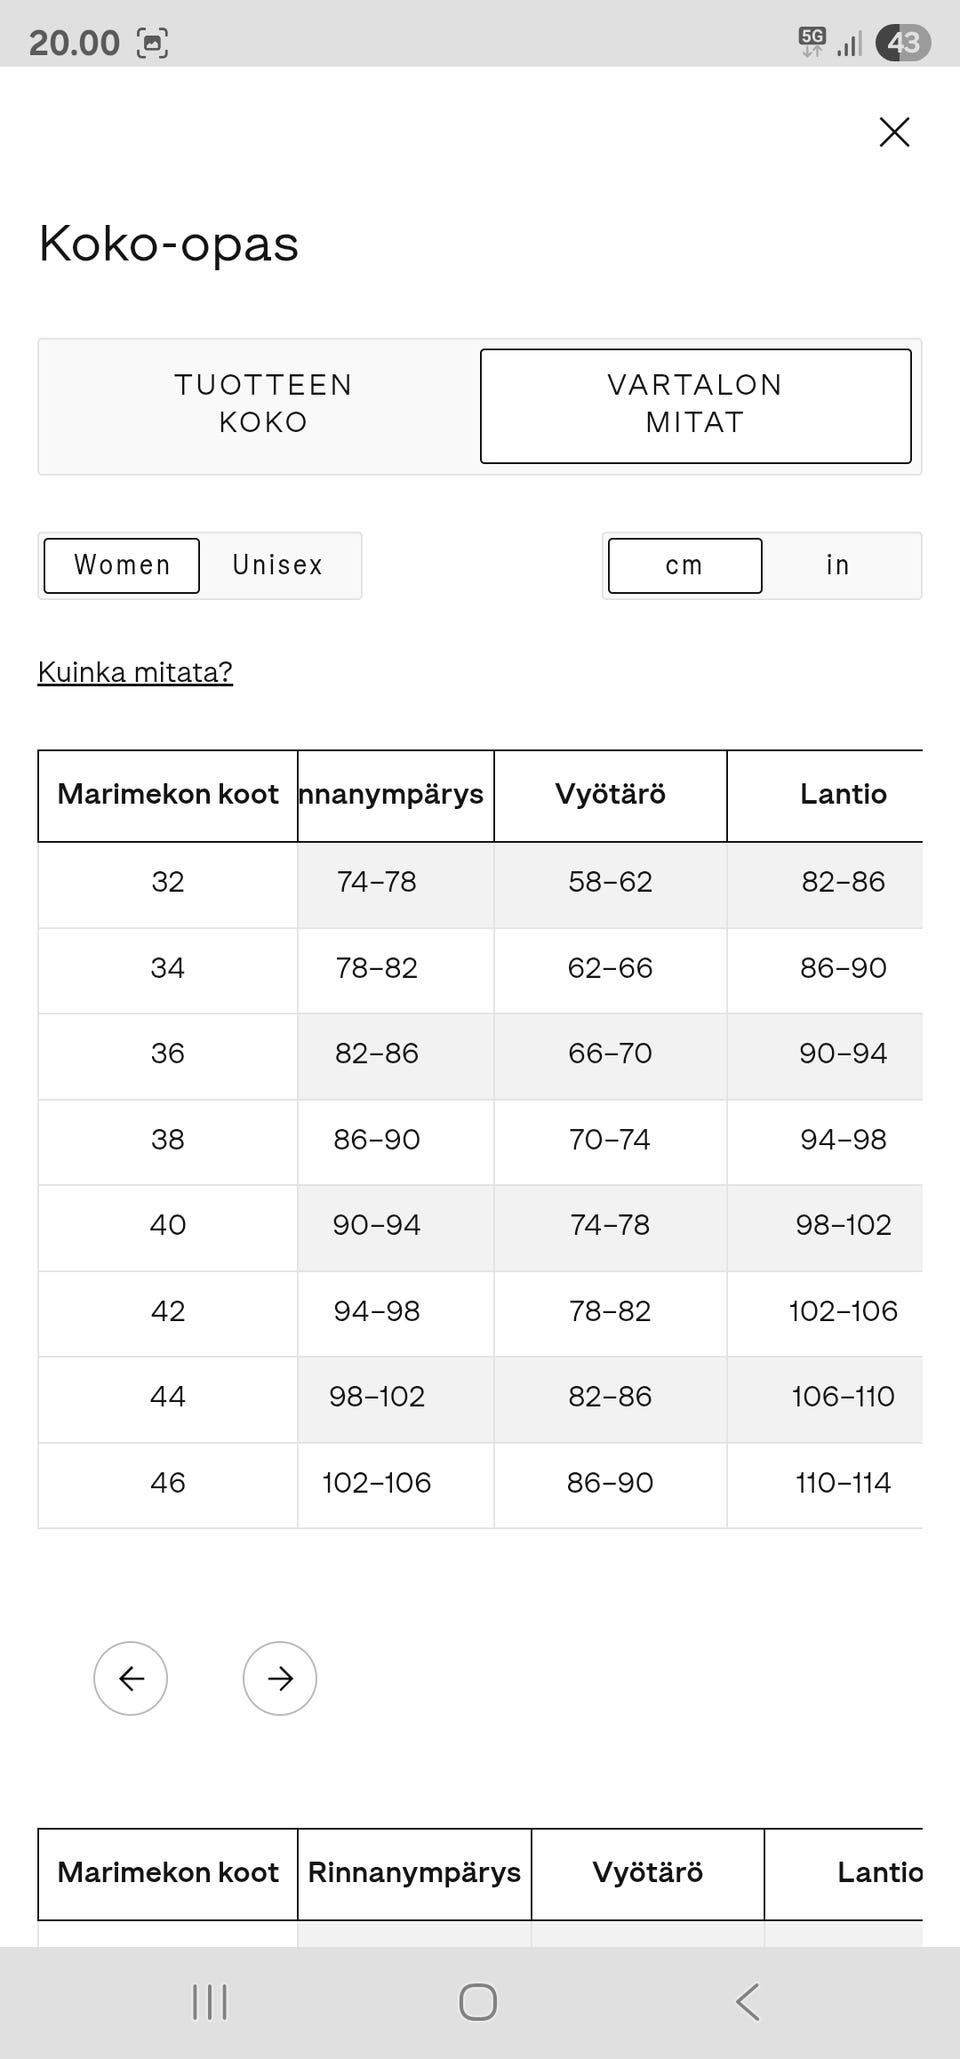Open Kuinka mitata? link
Image resolution: width=960 pixels, height=2059 pixels.
point(135,672)
